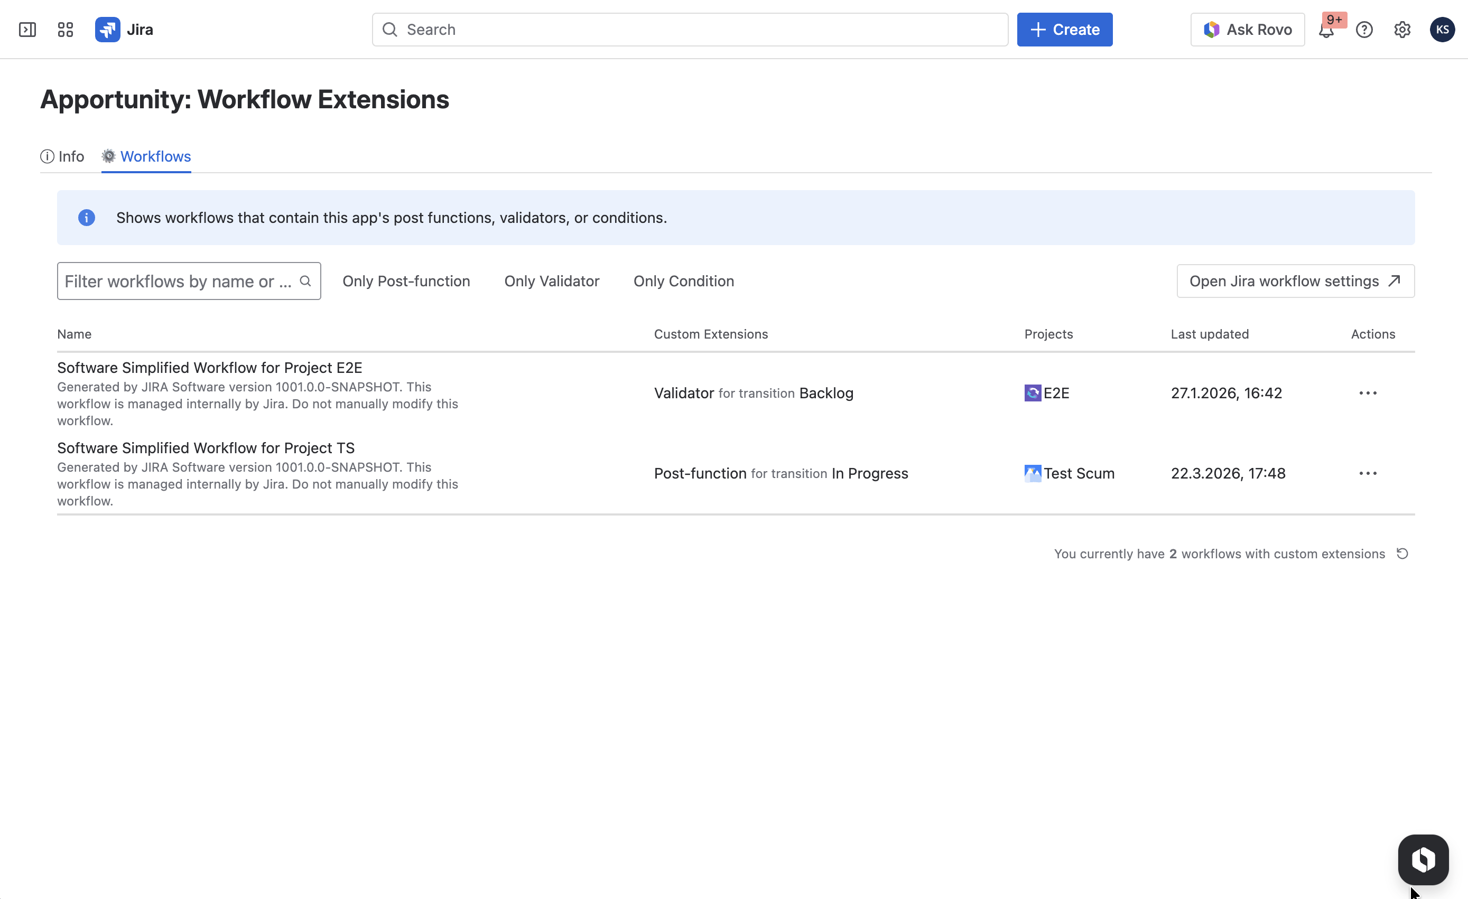Open actions menu for E2E workflow
The height and width of the screenshot is (899, 1468).
(1367, 393)
